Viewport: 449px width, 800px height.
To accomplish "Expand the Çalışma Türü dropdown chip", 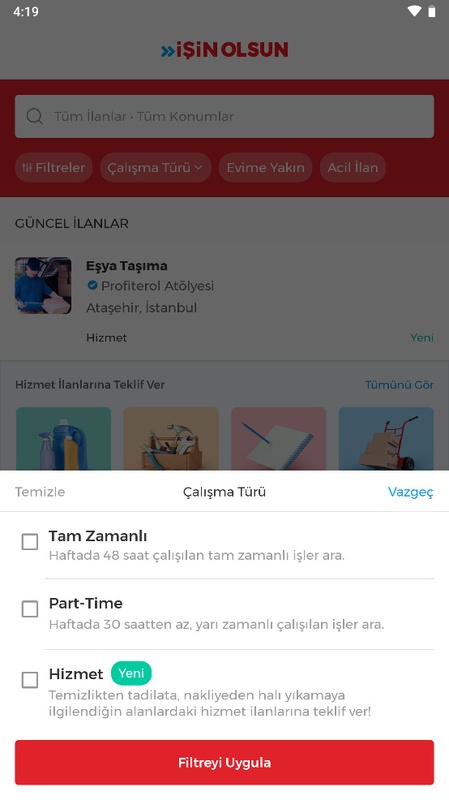I will (x=156, y=167).
